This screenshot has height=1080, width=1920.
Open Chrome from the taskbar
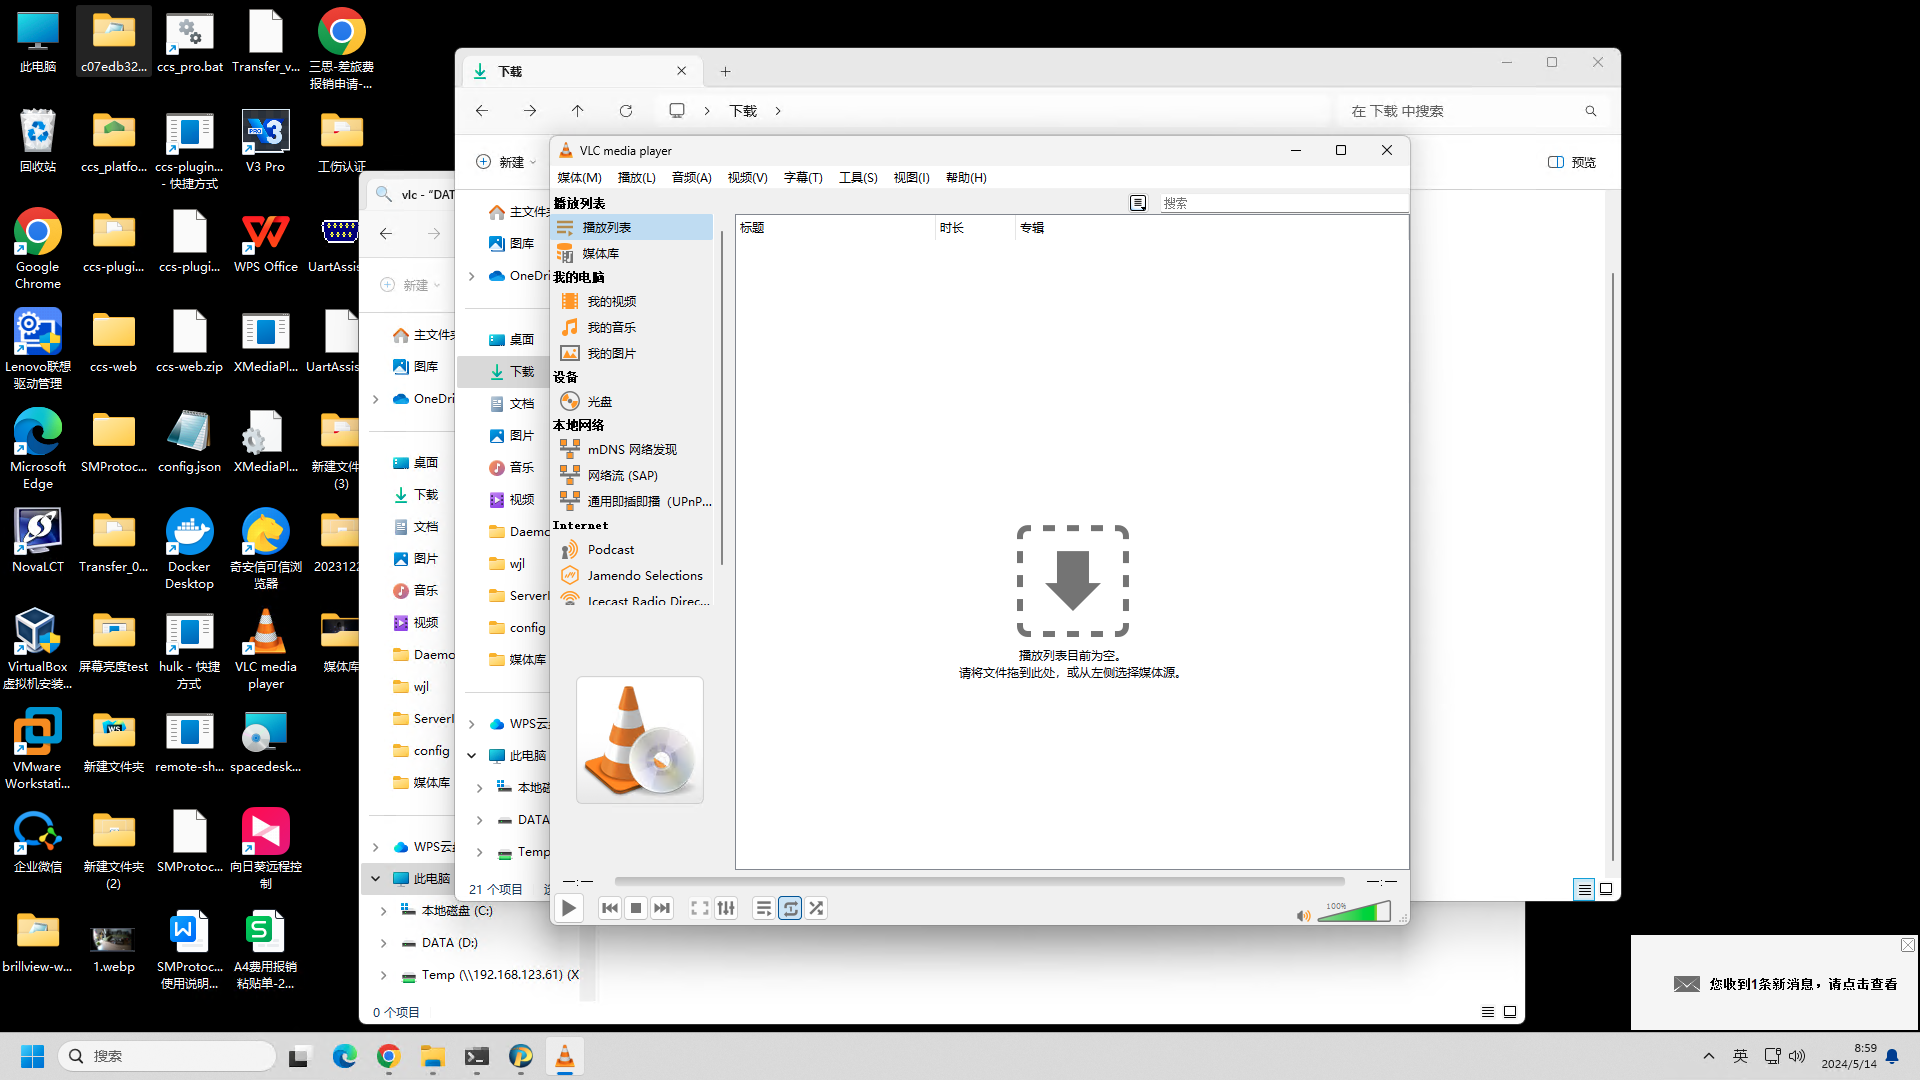pos(389,1056)
